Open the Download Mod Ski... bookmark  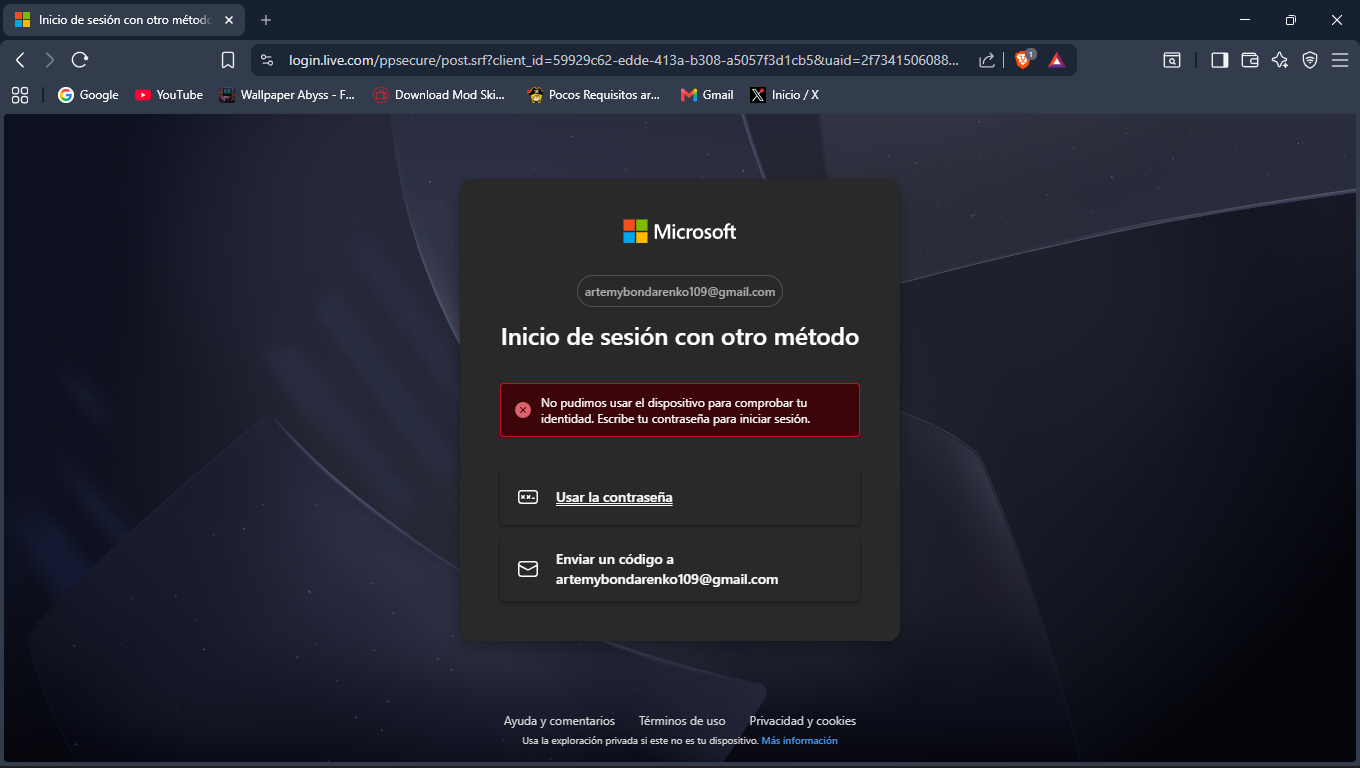coord(439,95)
